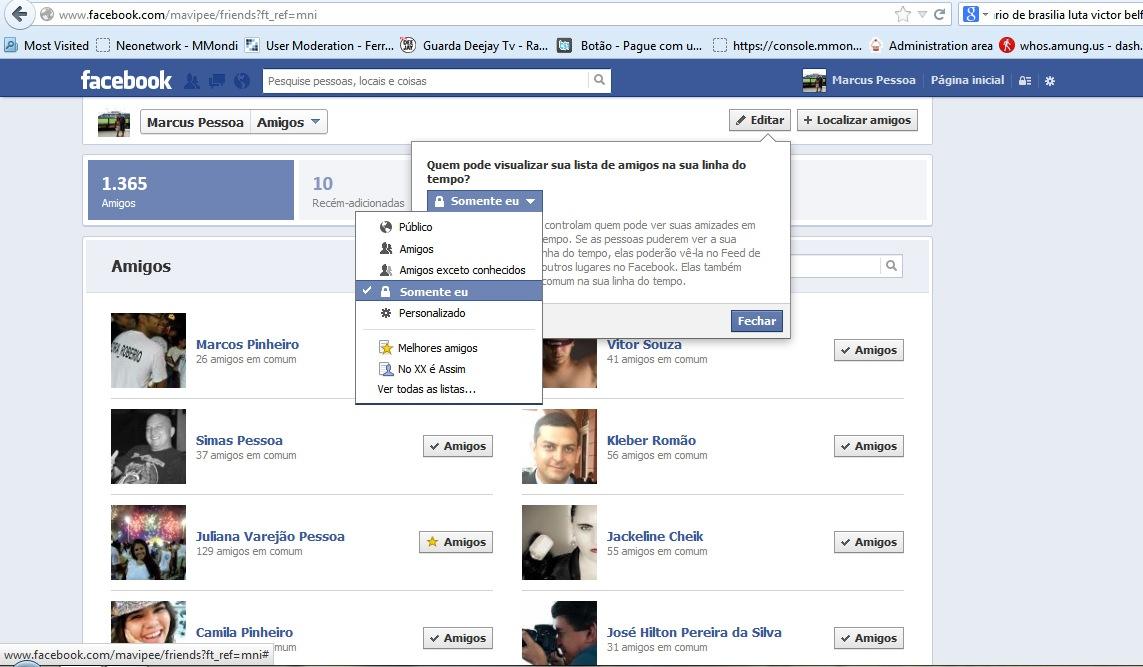Open Simas Pessoa's profile photo
The height and width of the screenshot is (667, 1143).
(148, 446)
